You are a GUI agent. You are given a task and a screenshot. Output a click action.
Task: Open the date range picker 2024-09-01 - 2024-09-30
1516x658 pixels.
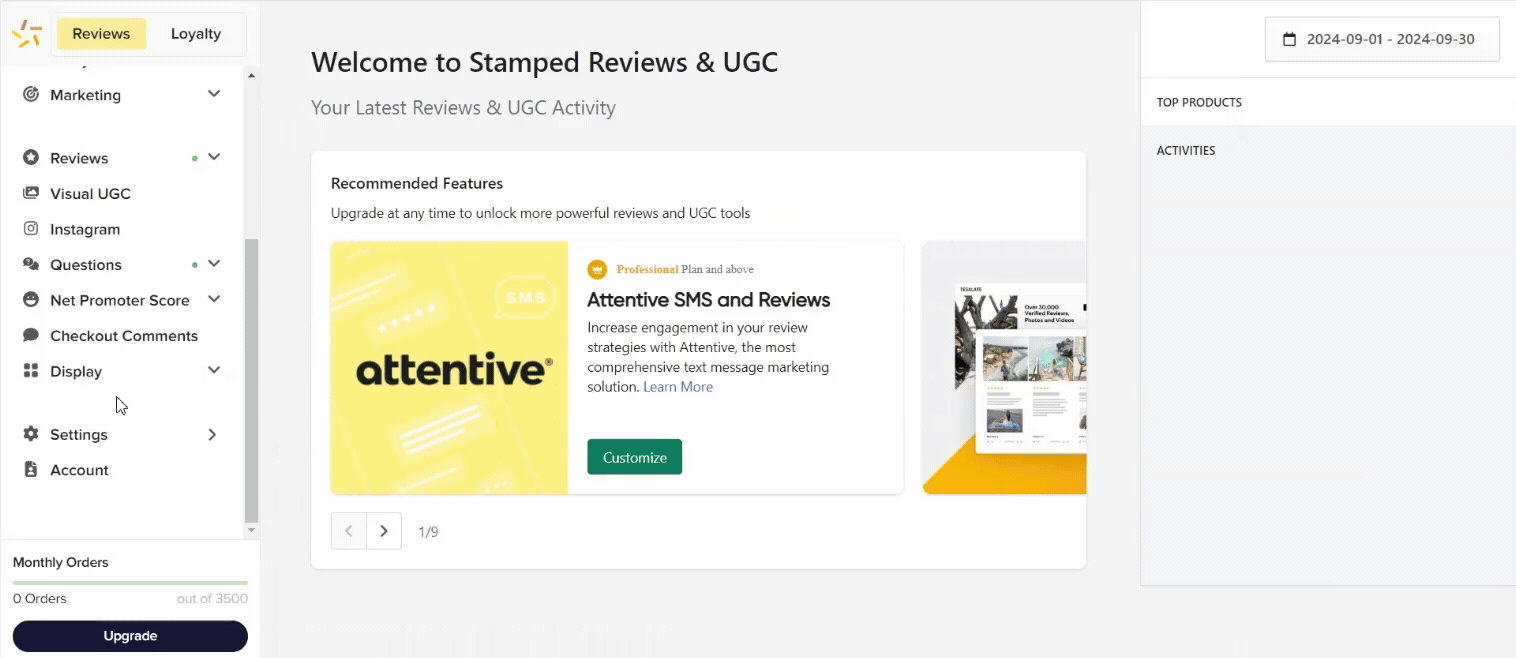[x=1382, y=40]
